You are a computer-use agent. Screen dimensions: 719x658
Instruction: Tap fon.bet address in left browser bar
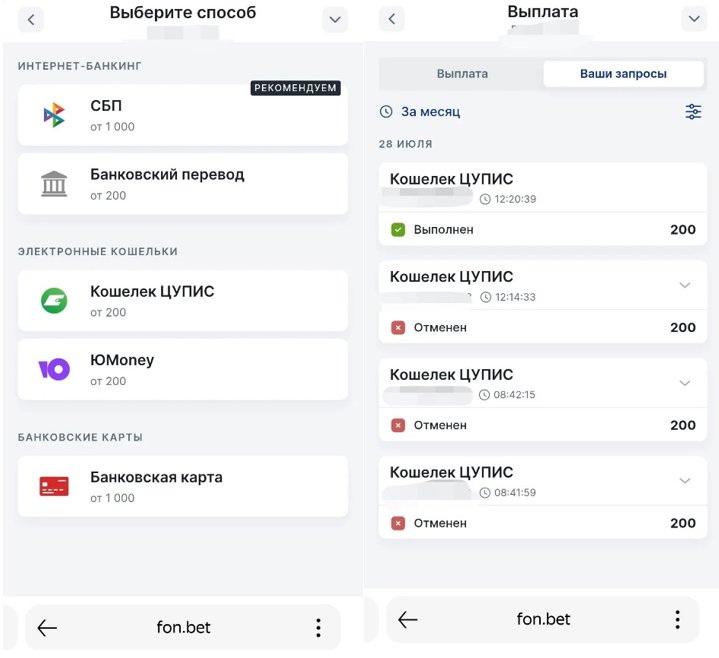[x=183, y=627]
